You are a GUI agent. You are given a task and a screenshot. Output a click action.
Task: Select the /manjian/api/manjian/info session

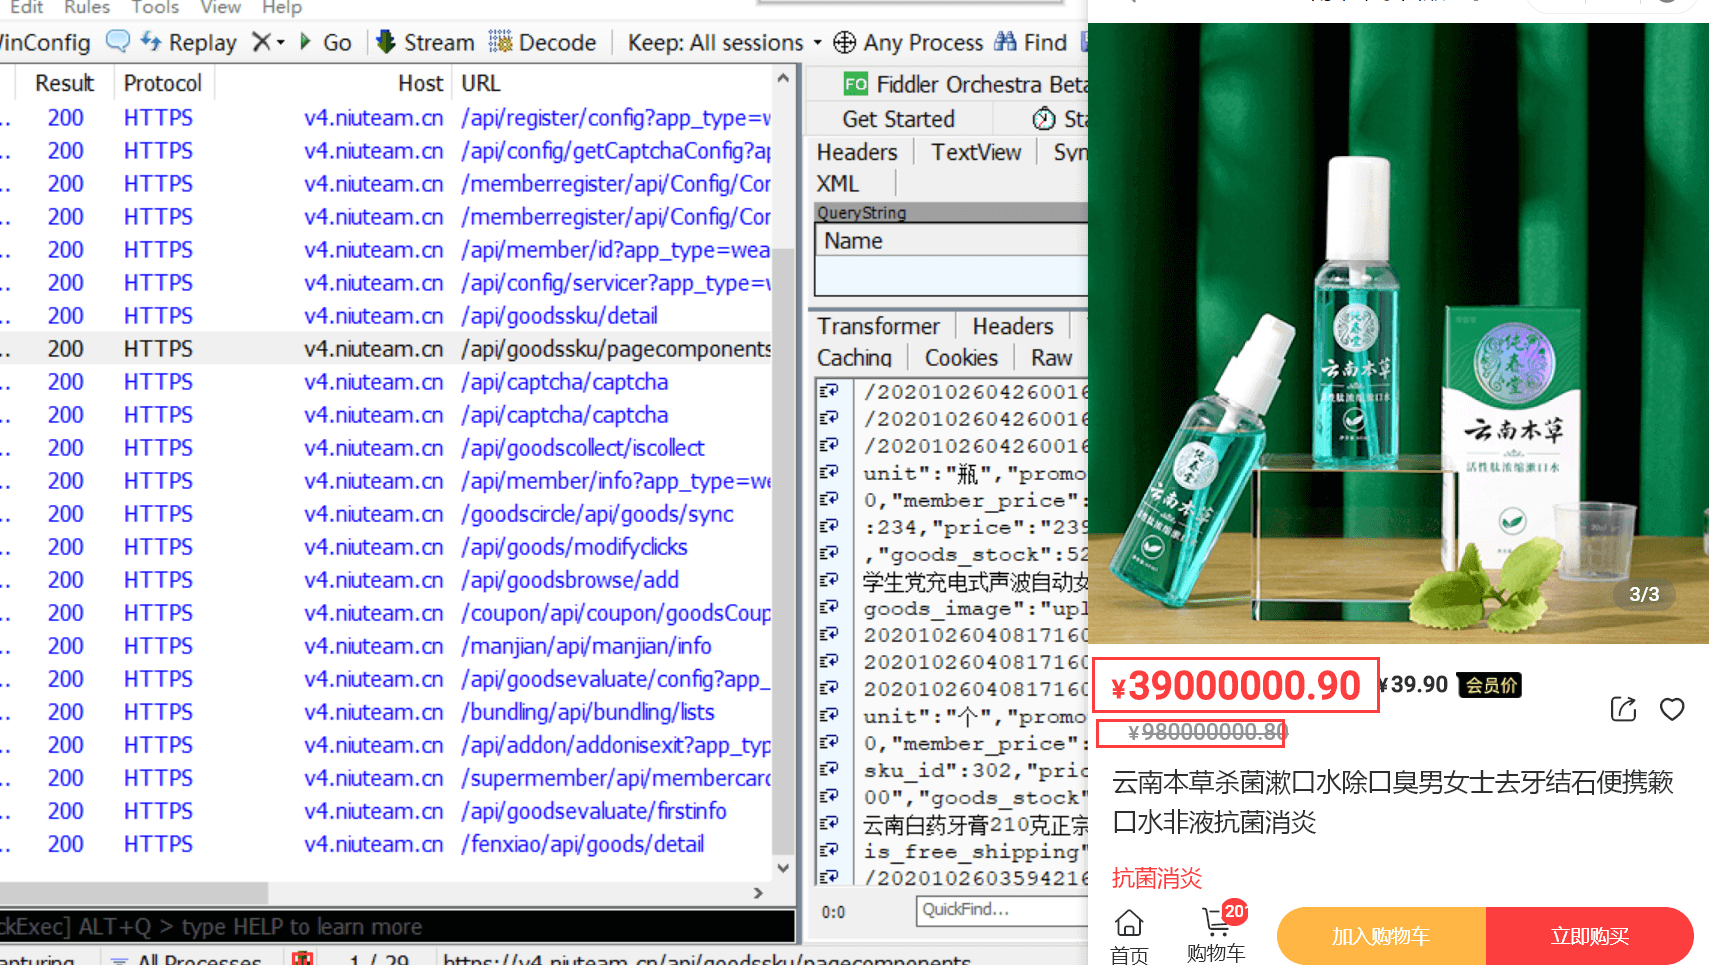point(386,646)
